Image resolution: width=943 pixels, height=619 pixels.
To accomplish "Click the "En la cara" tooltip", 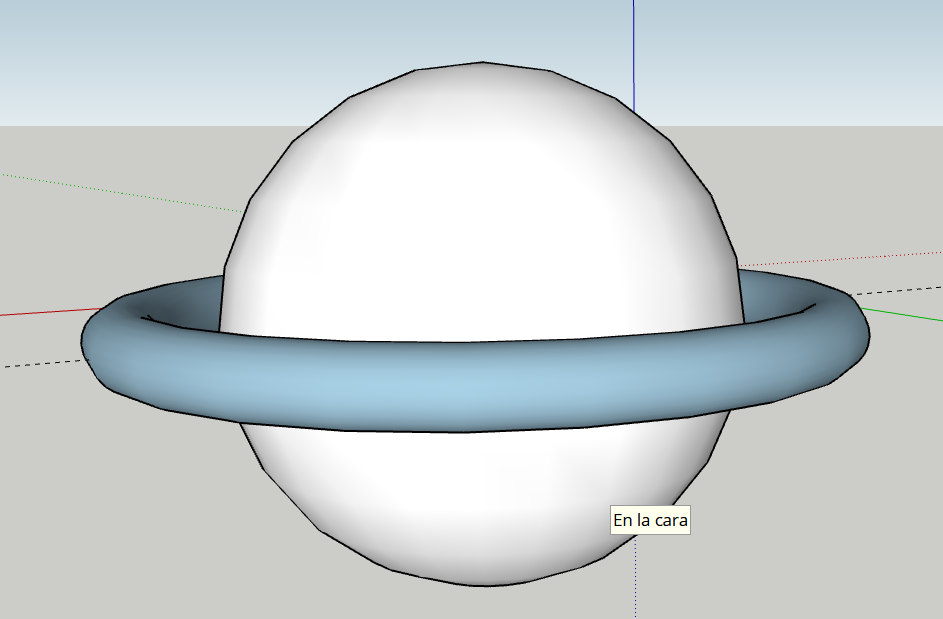I will click(650, 521).
